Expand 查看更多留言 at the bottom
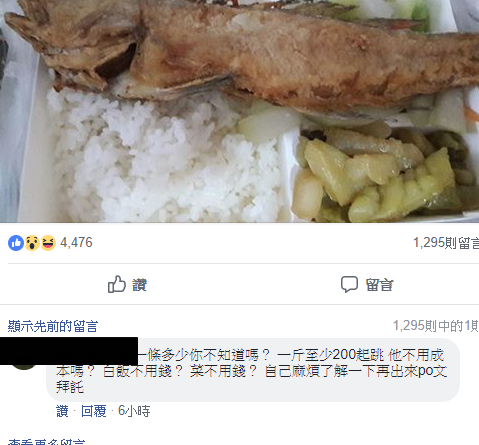 point(46,442)
